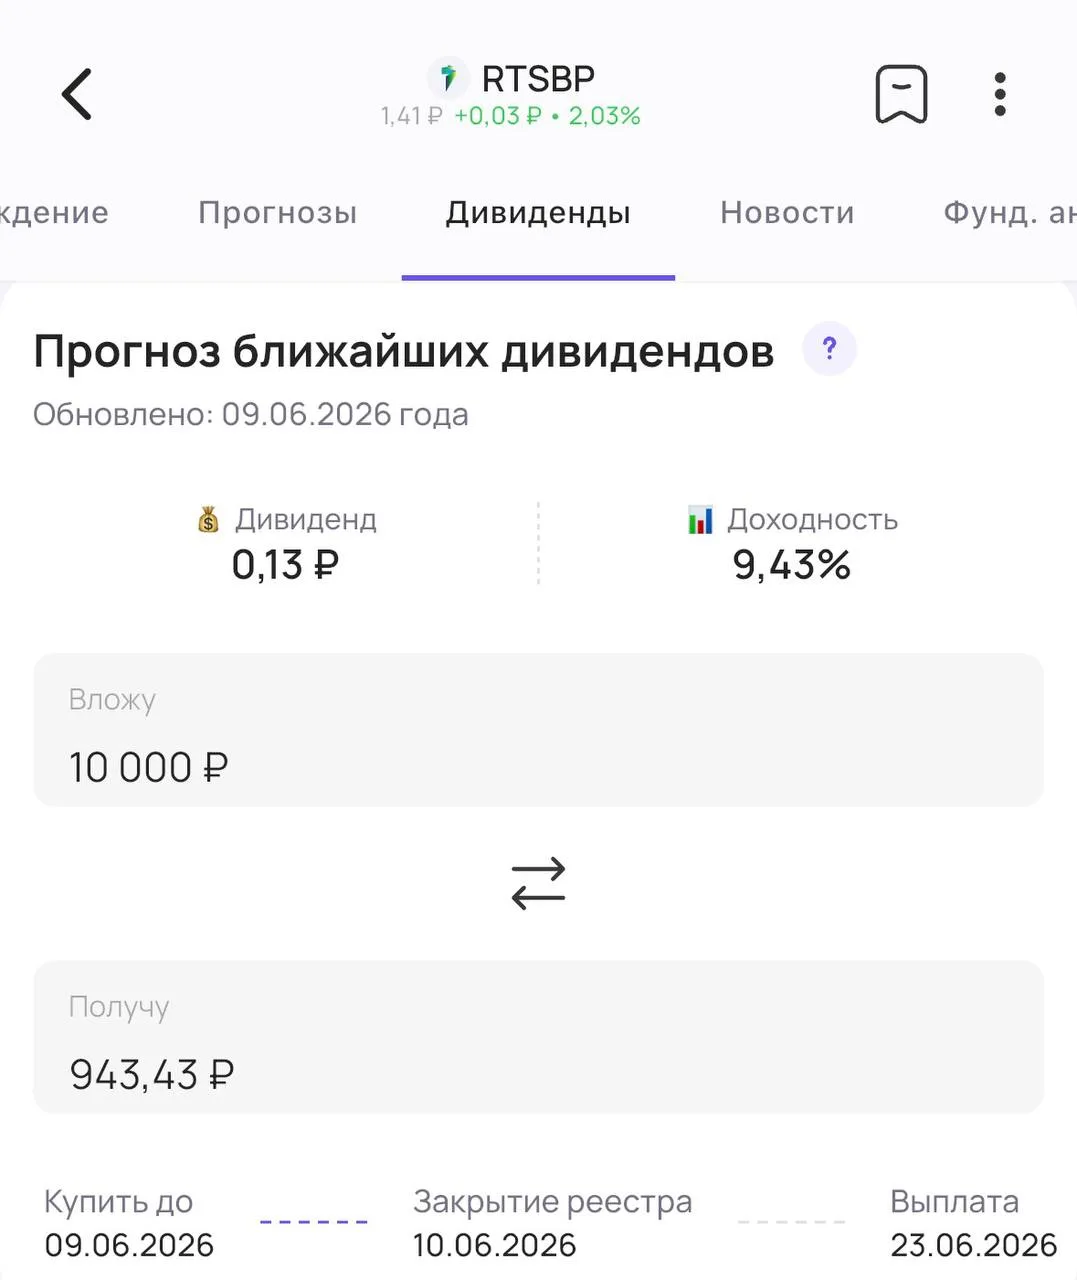
Task: Tap the Выплата date 23.06.2026
Action: [x=974, y=1245]
